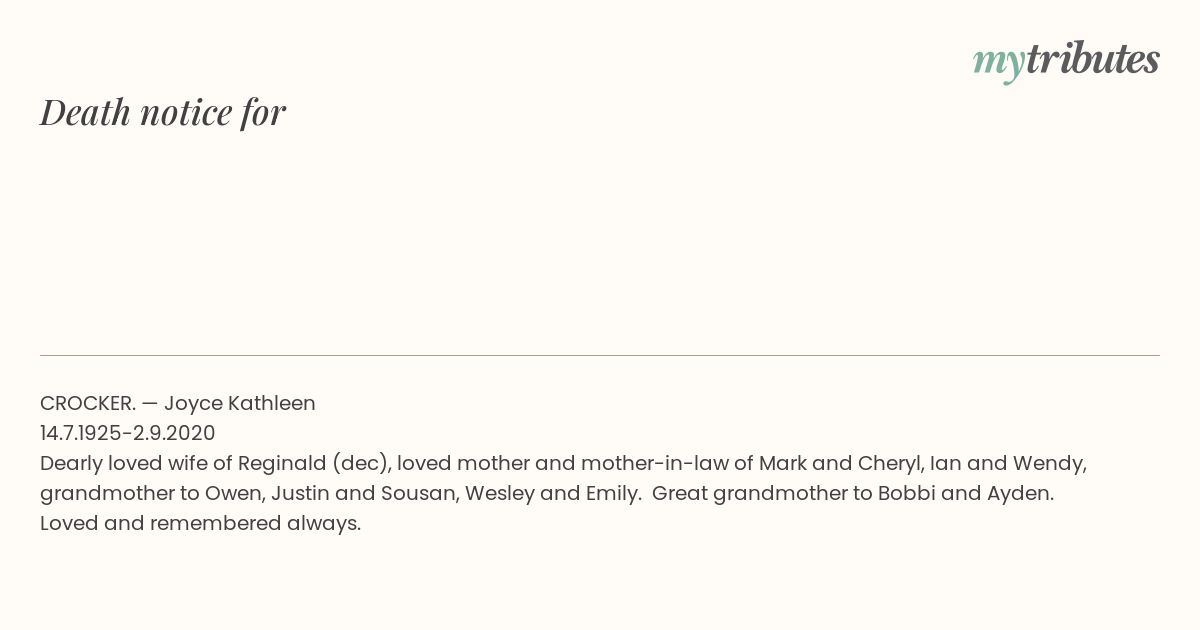Click the "(dec)" abbreviation
This screenshot has height=630, width=1200.
[x=361, y=464]
